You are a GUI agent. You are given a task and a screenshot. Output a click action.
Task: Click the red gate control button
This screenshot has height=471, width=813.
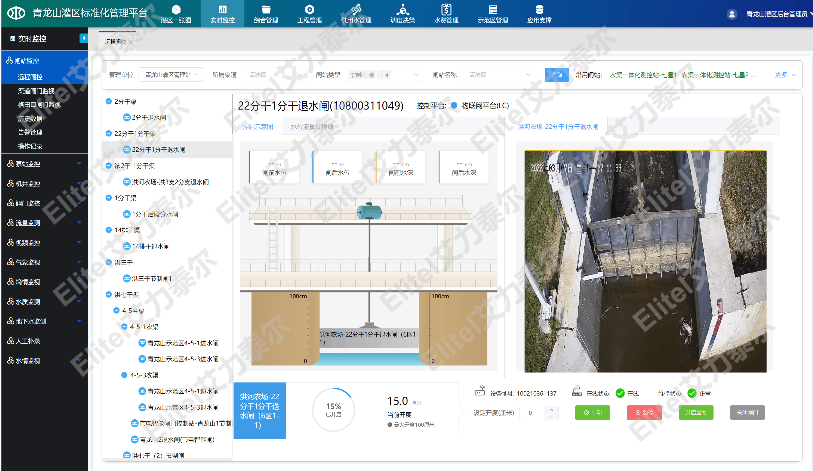[644, 411]
